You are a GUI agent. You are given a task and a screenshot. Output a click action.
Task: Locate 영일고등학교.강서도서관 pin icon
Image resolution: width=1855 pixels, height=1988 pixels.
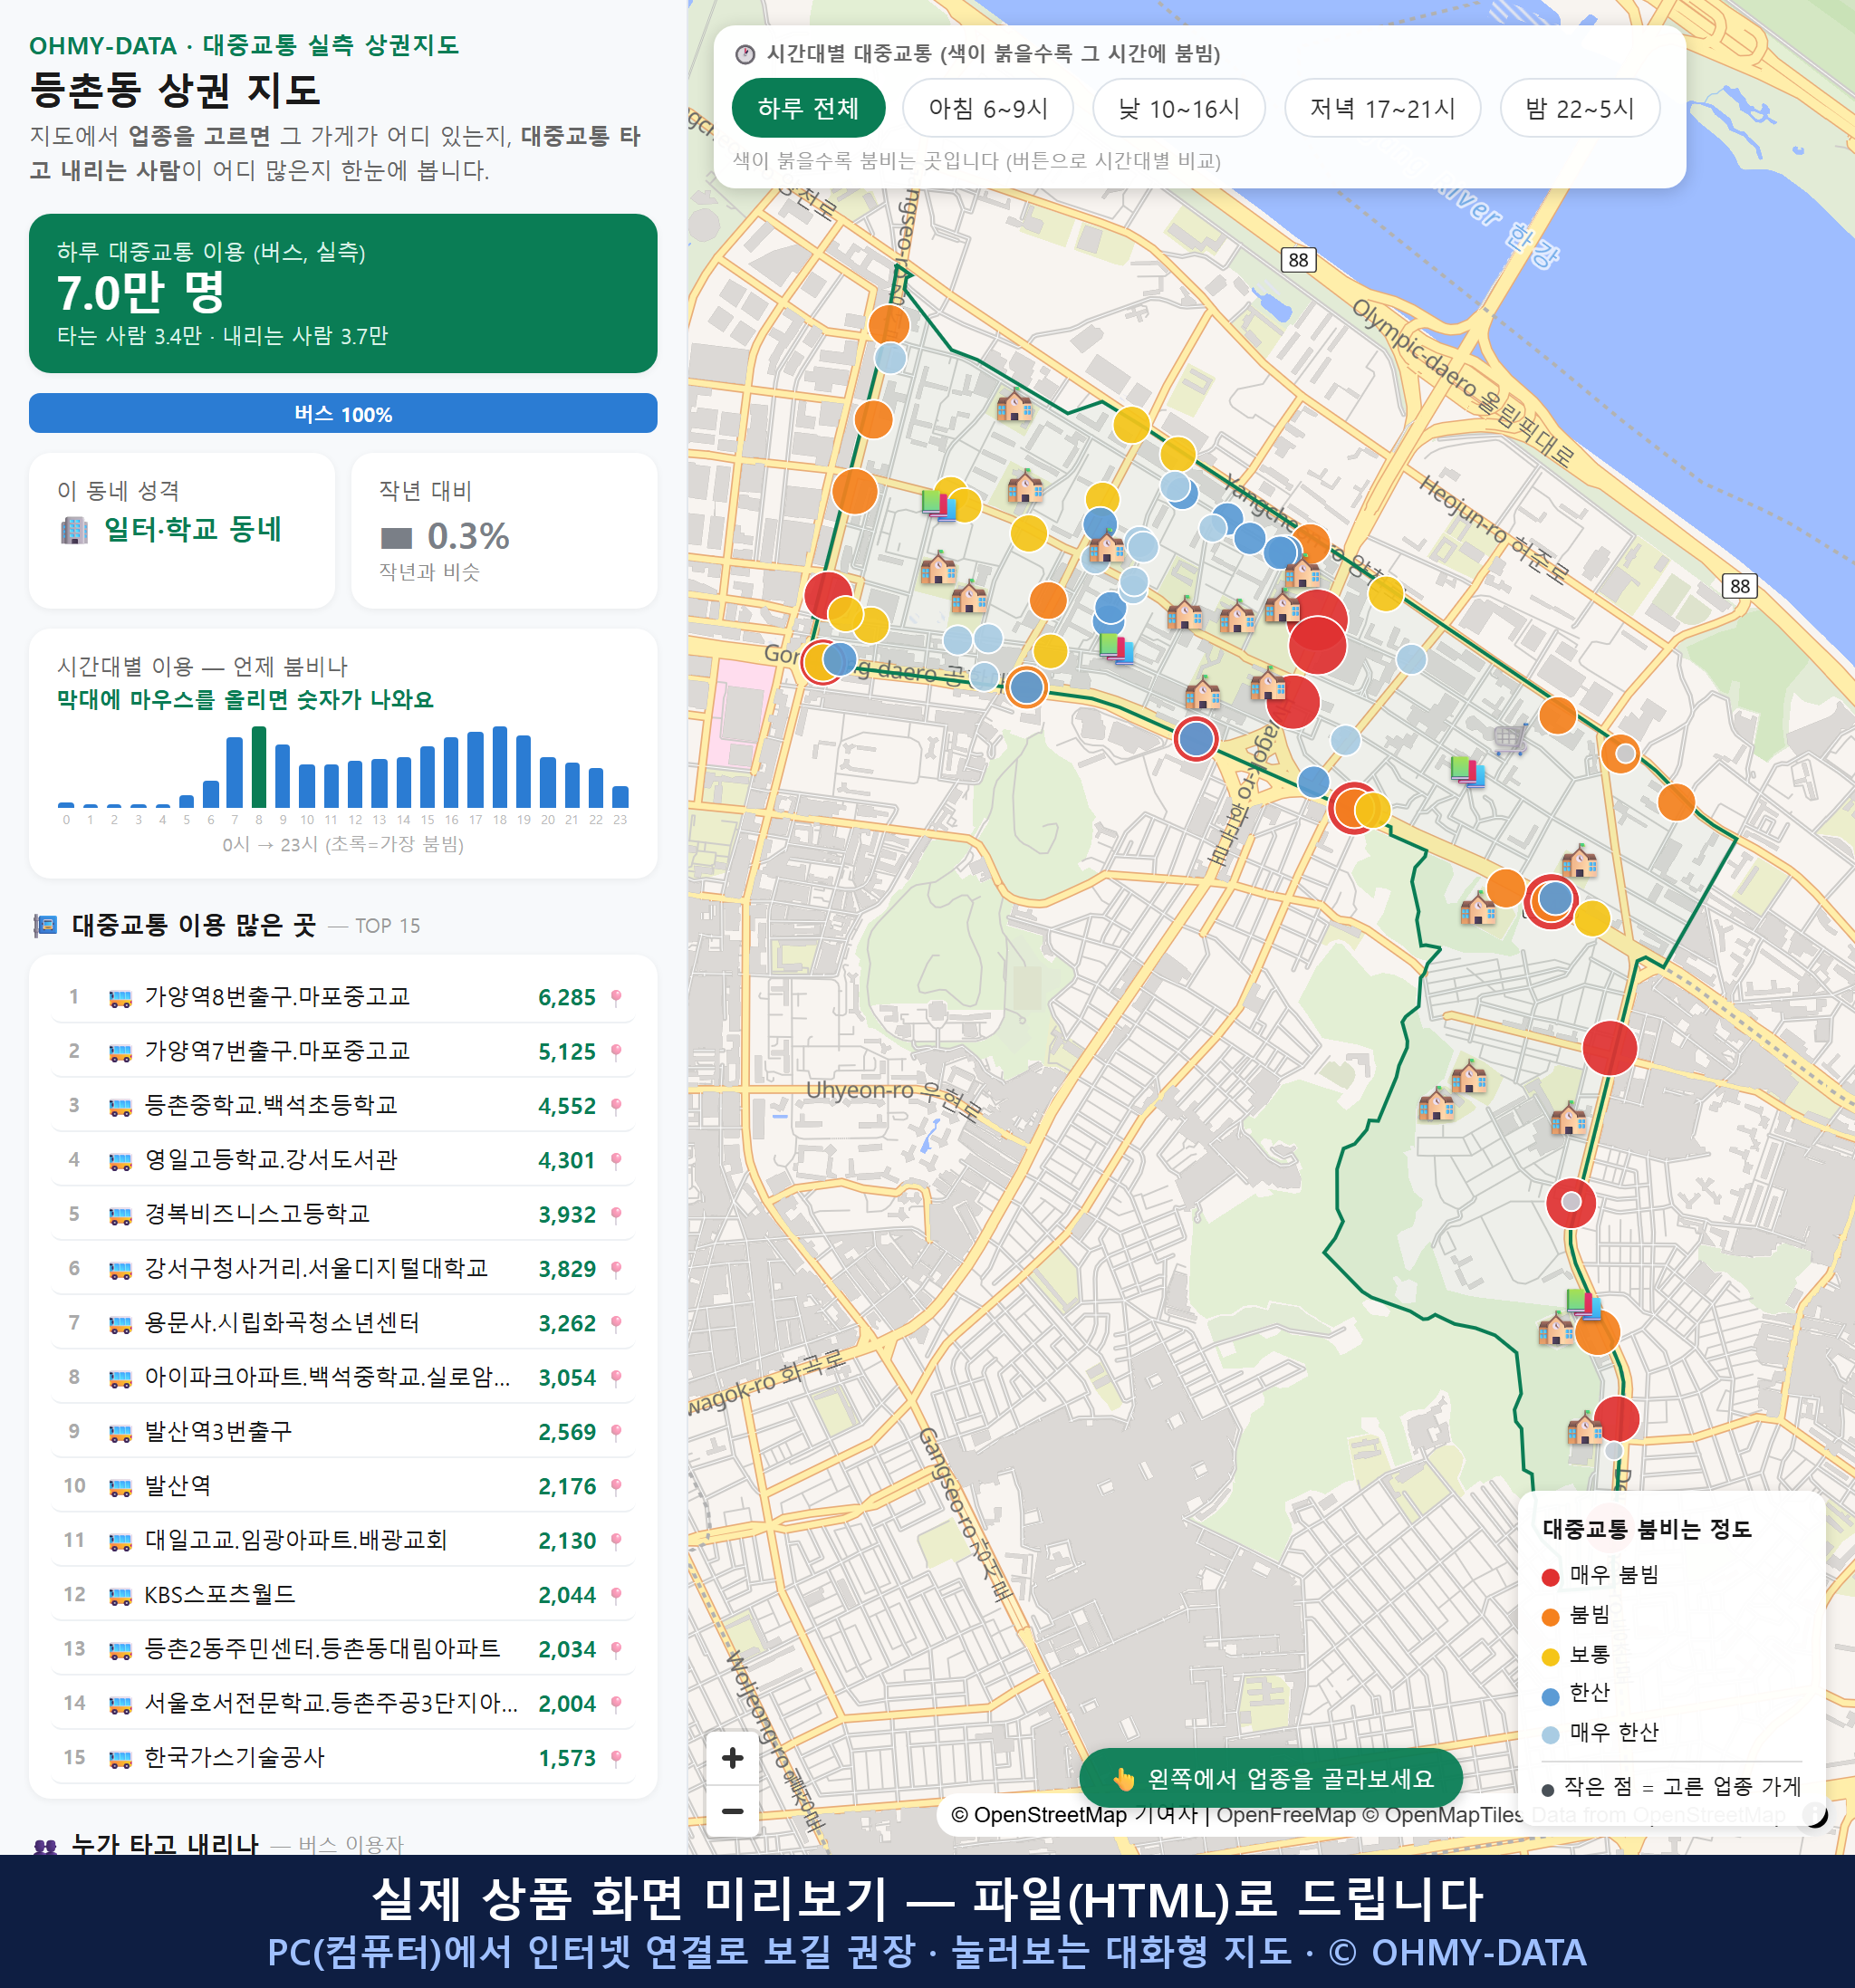point(616,1161)
